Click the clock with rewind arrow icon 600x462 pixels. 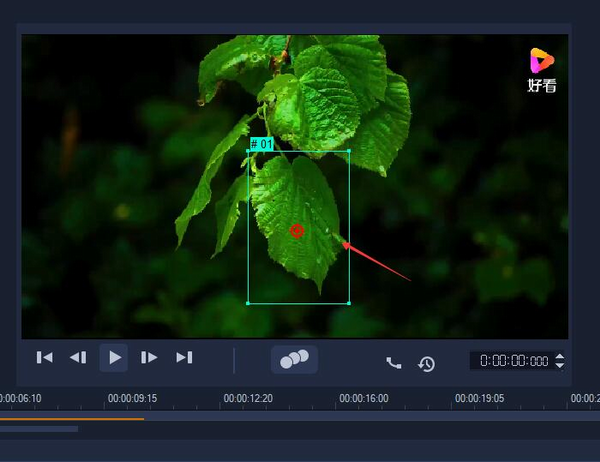coord(427,363)
